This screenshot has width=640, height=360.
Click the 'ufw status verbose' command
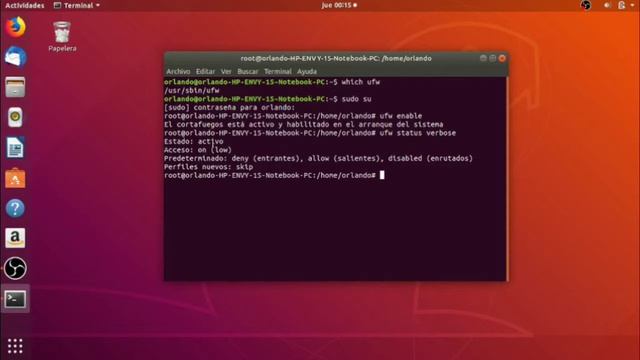pyautogui.click(x=418, y=133)
